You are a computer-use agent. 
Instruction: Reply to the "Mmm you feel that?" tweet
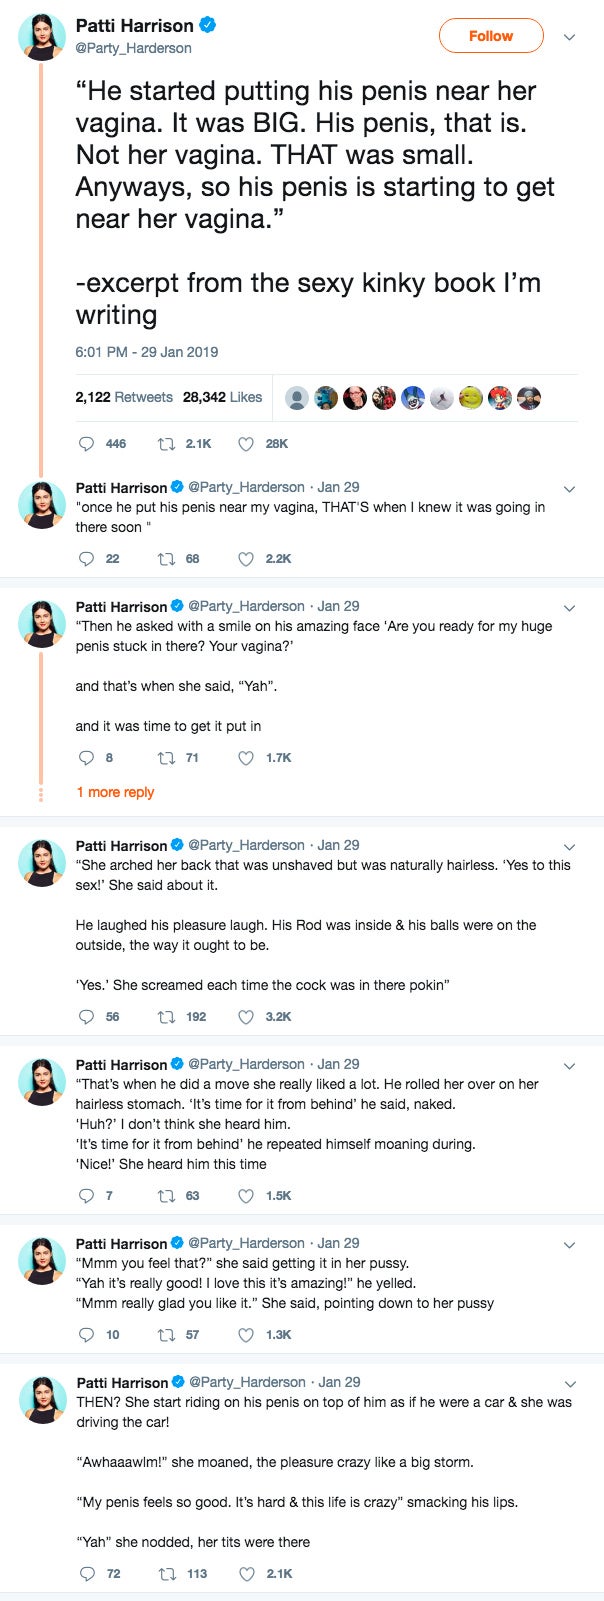tap(88, 1334)
